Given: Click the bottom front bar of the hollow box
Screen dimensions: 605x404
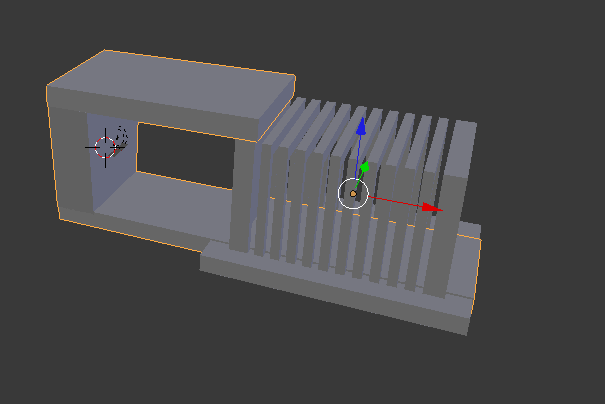Looking at the screenshot, I should coord(131,228).
